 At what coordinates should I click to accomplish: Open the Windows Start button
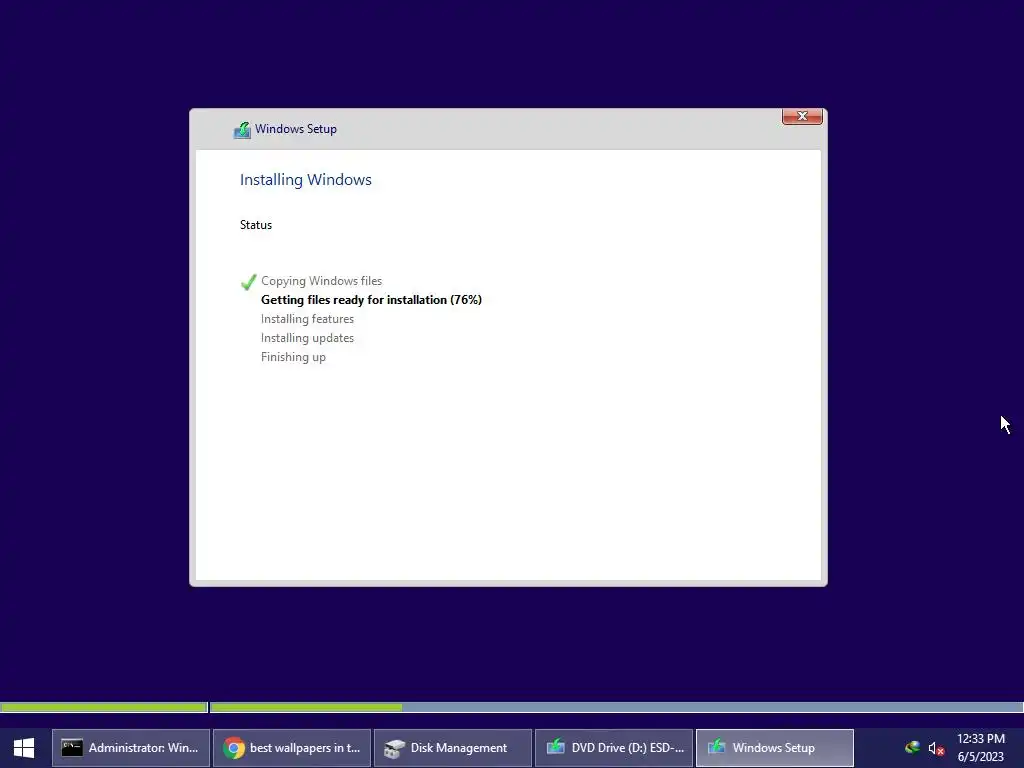point(24,748)
